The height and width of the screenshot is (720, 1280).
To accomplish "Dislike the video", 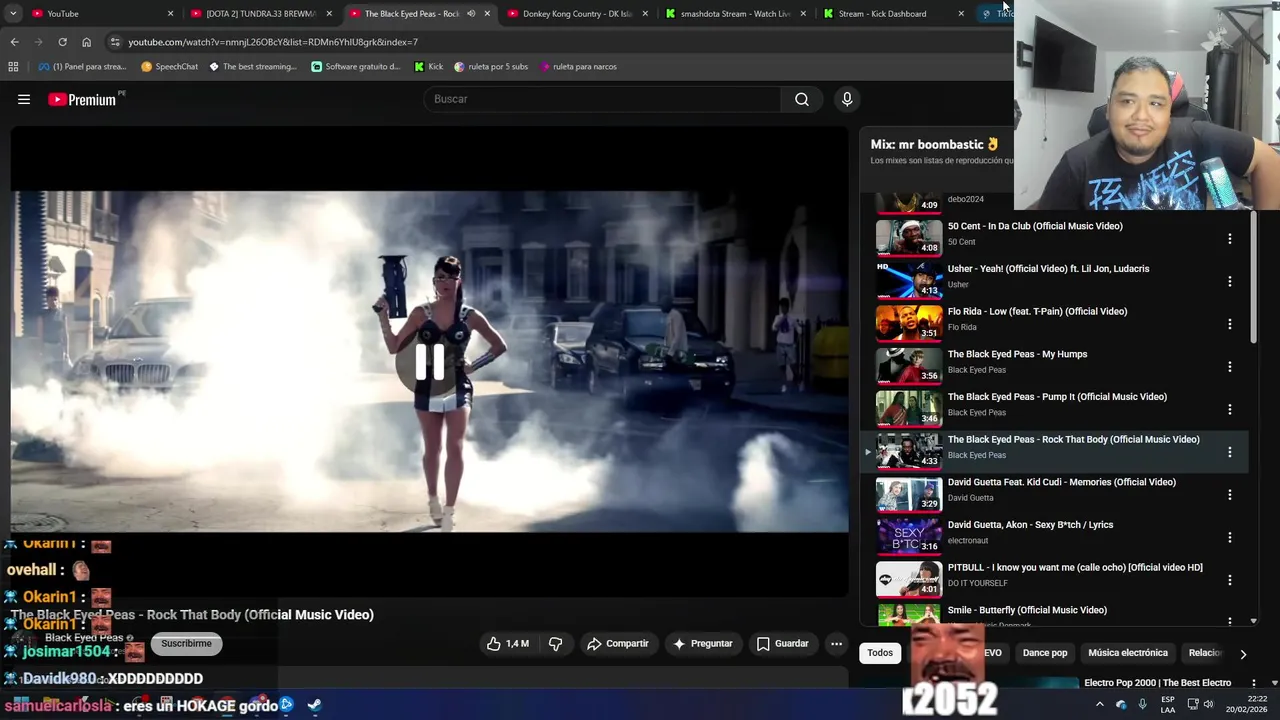I will 555,644.
